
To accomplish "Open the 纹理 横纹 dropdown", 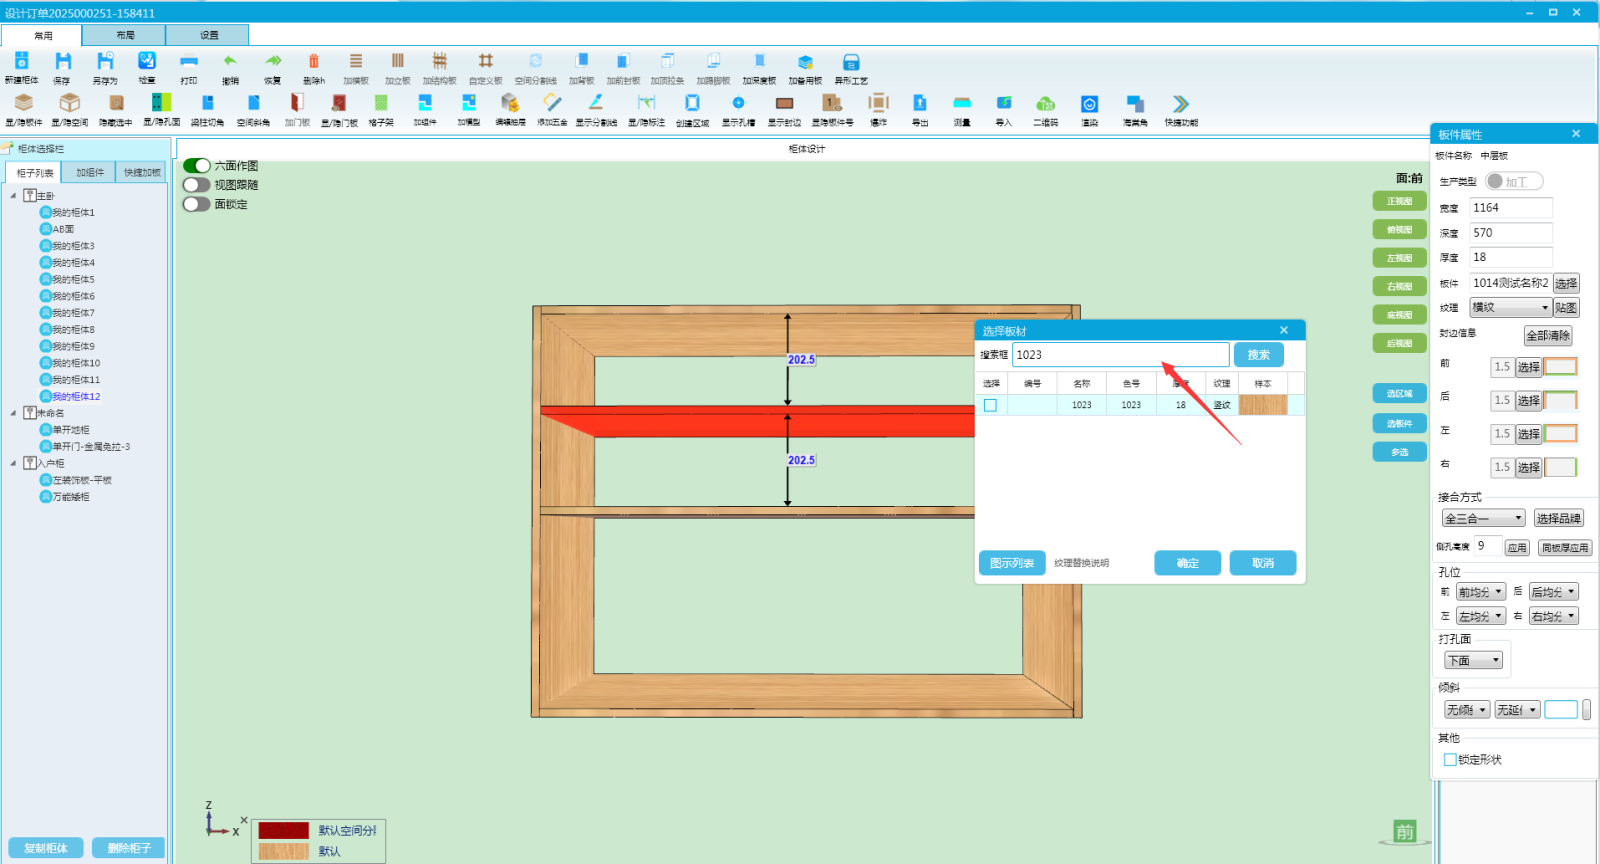I will pyautogui.click(x=1510, y=308).
